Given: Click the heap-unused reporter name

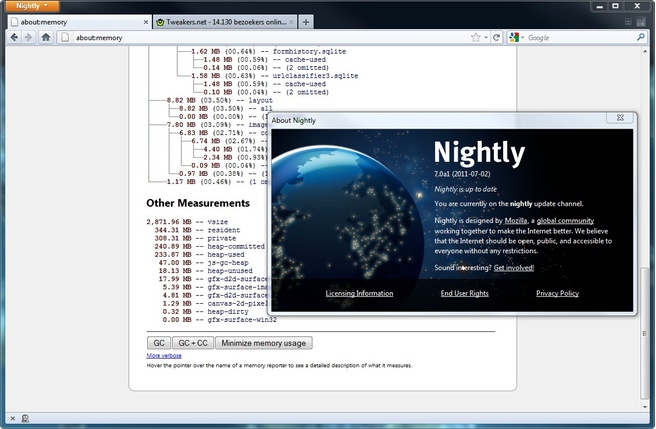Looking at the screenshot, I should (230, 271).
